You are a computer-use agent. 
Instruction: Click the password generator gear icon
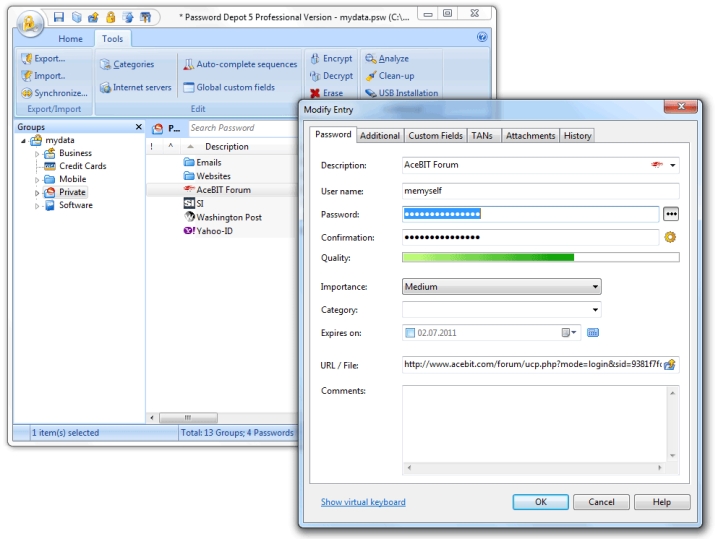[670, 237]
